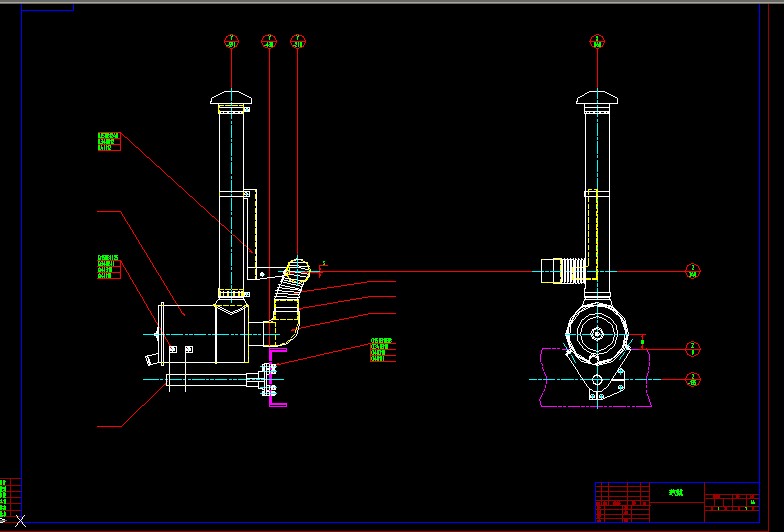The image size is (784, 532).
Task: Select the rain cap atop the right view stack
Action: pyautogui.click(x=598, y=98)
